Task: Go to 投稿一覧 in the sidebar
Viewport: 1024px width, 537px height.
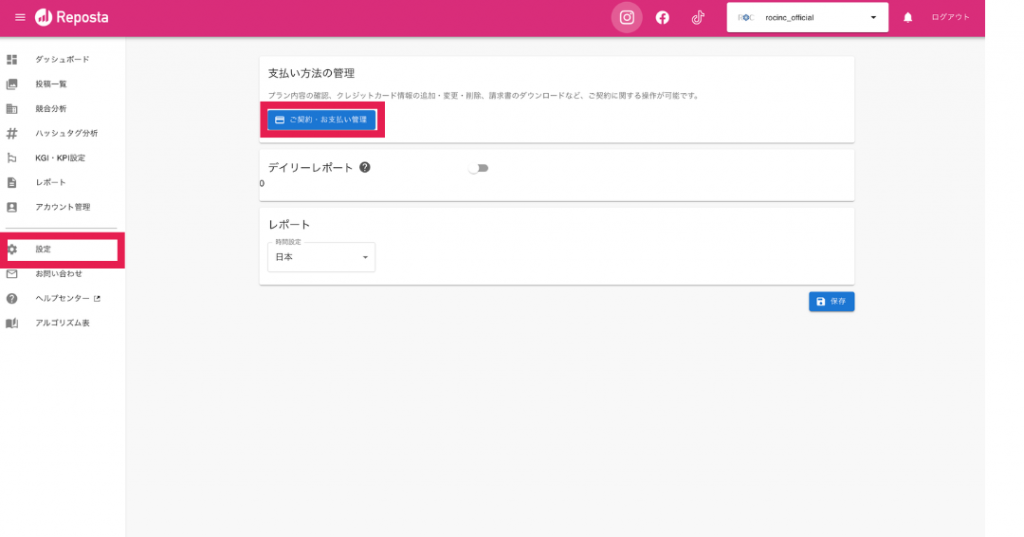Action: point(51,84)
